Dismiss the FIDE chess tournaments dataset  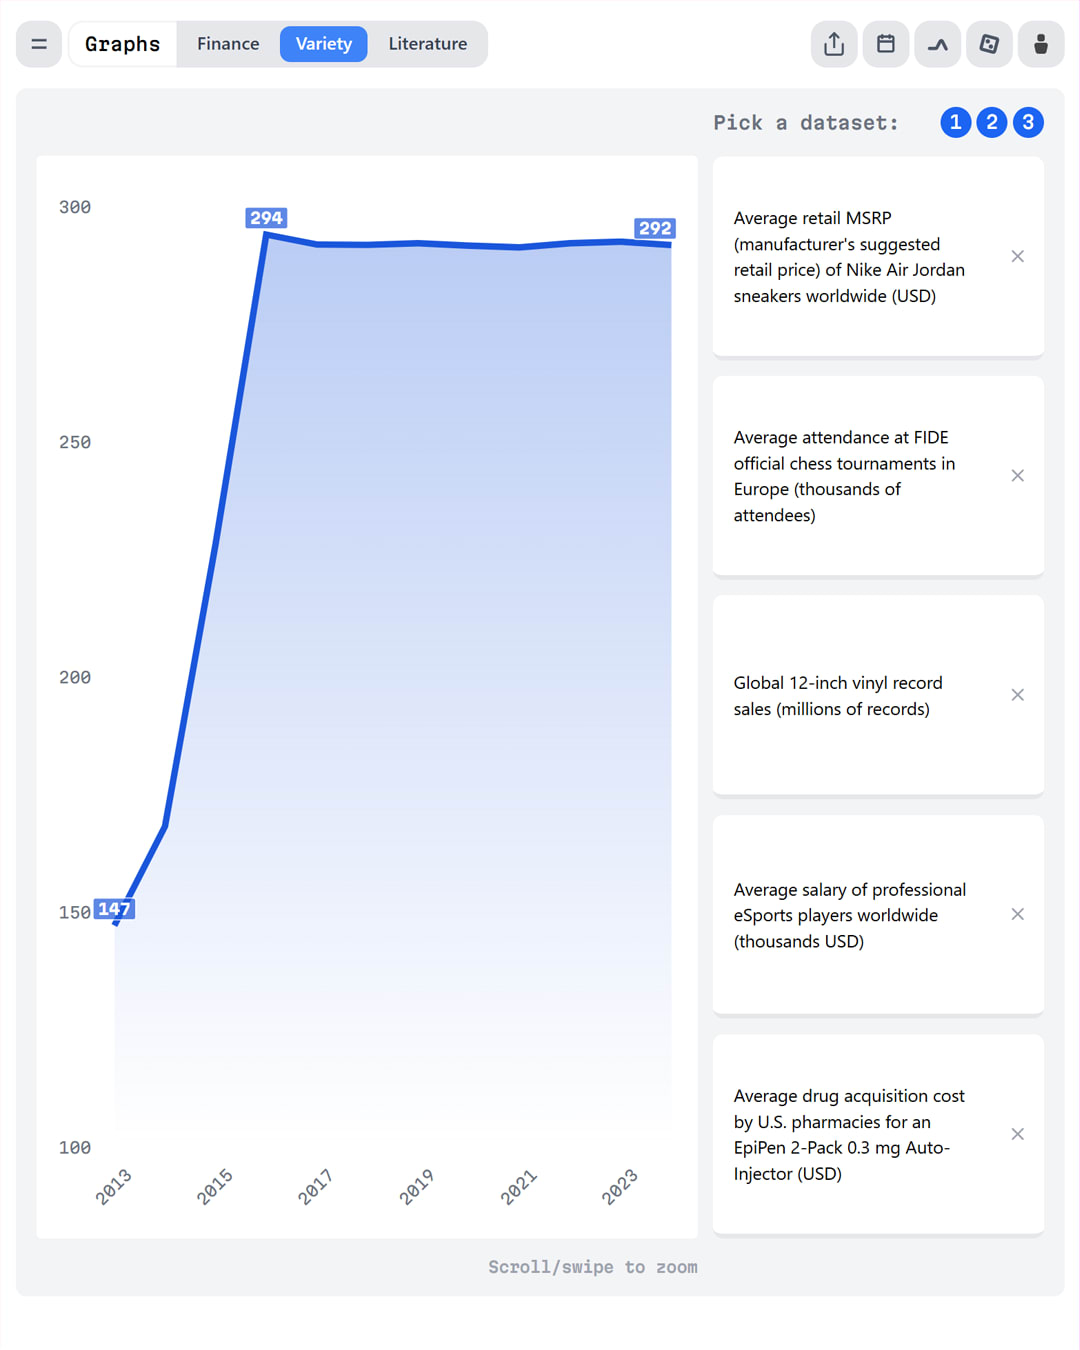click(1017, 475)
